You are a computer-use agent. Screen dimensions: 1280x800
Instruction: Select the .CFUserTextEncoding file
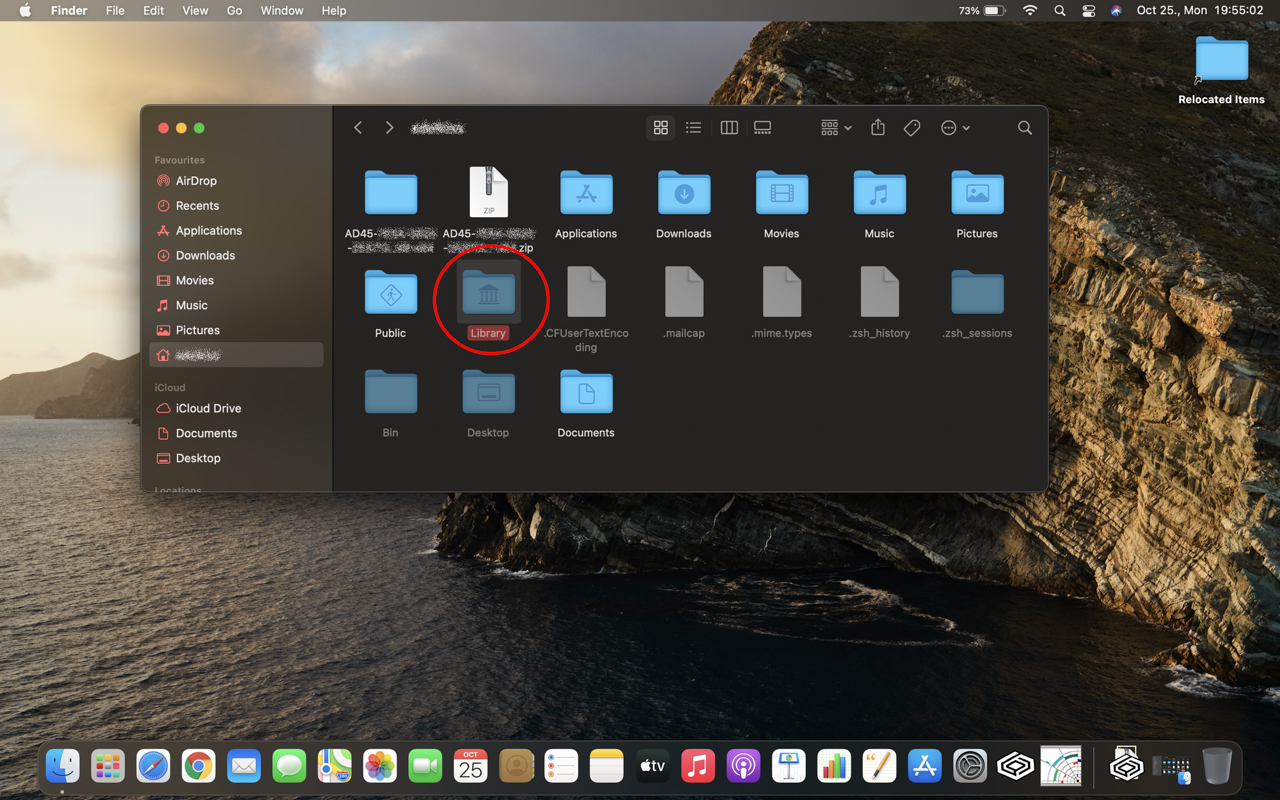[586, 292]
